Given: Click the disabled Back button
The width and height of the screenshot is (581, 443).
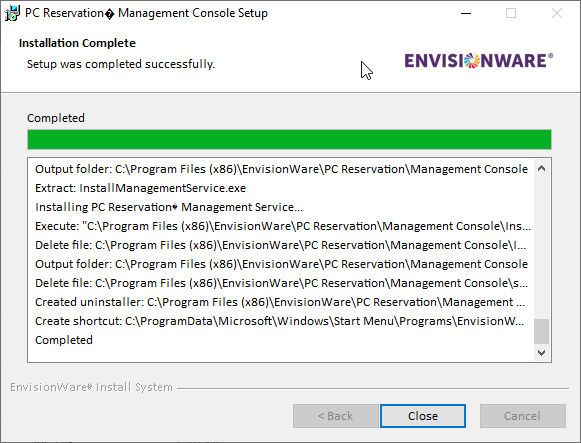Looking at the screenshot, I should pyautogui.click(x=336, y=416).
